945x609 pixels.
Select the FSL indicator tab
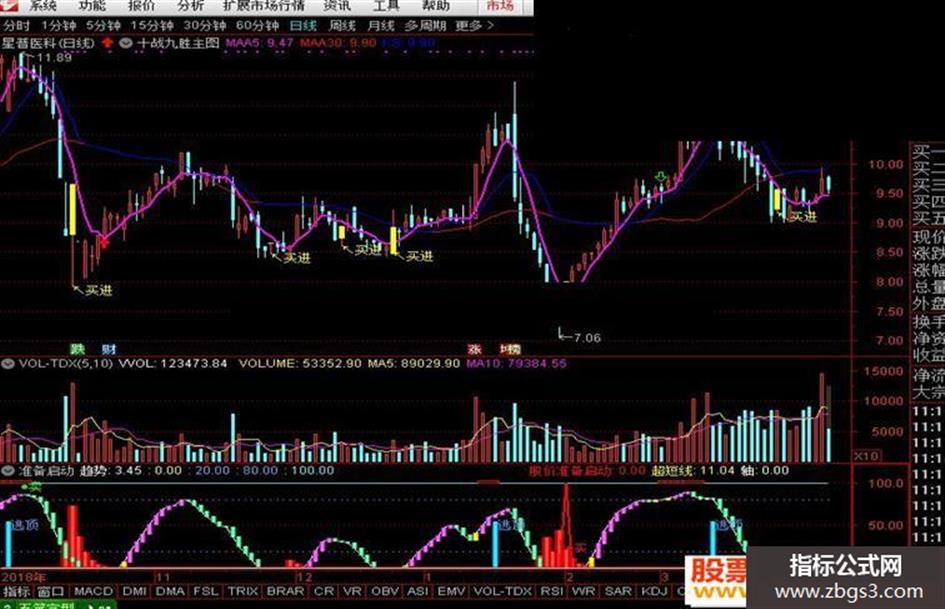206,592
